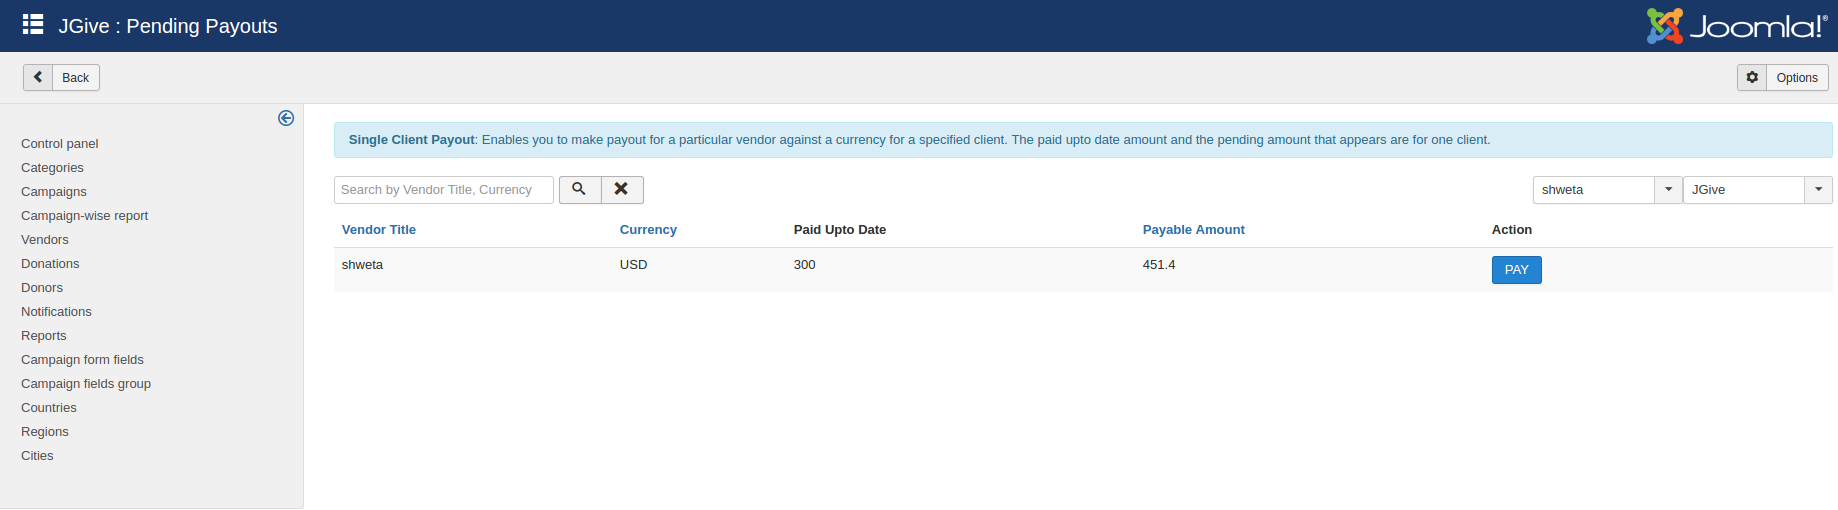Open the Options button

pyautogui.click(x=1796, y=78)
